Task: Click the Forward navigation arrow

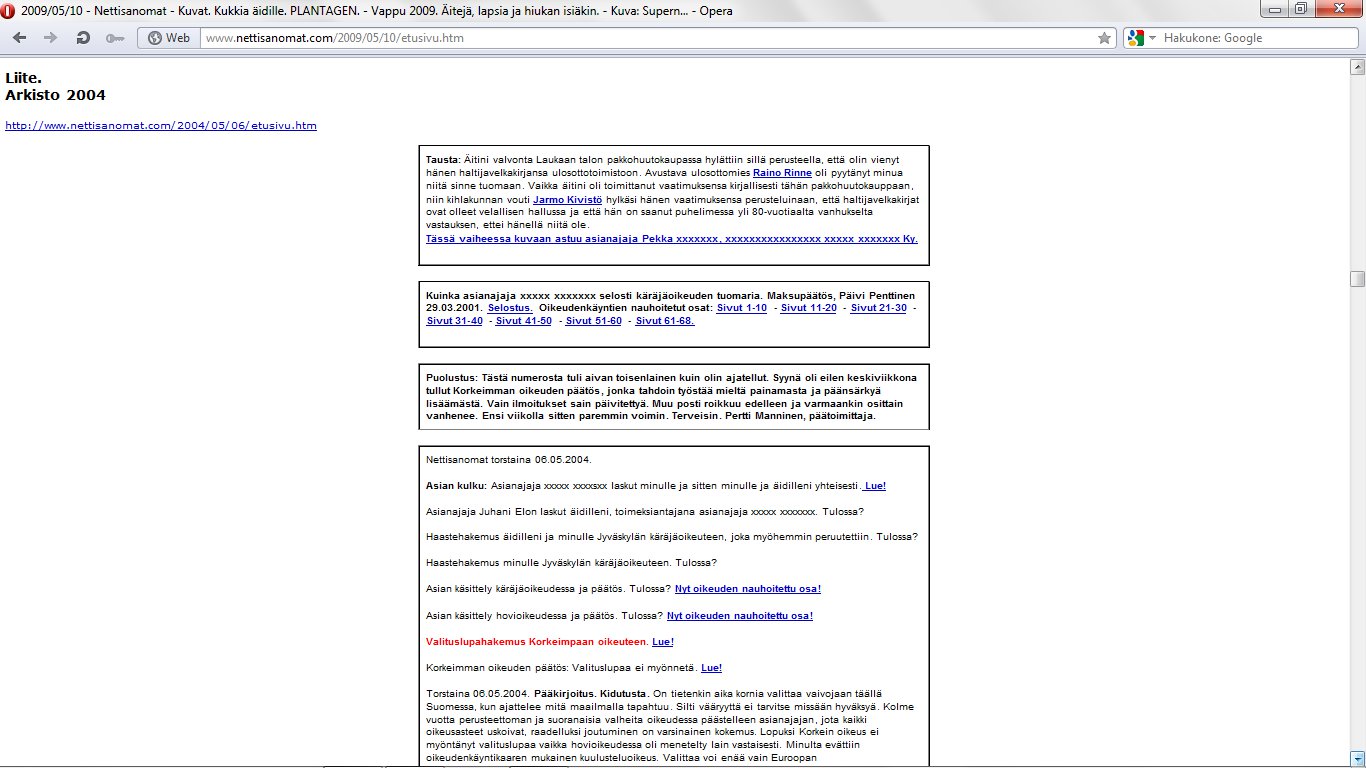Action: point(51,38)
